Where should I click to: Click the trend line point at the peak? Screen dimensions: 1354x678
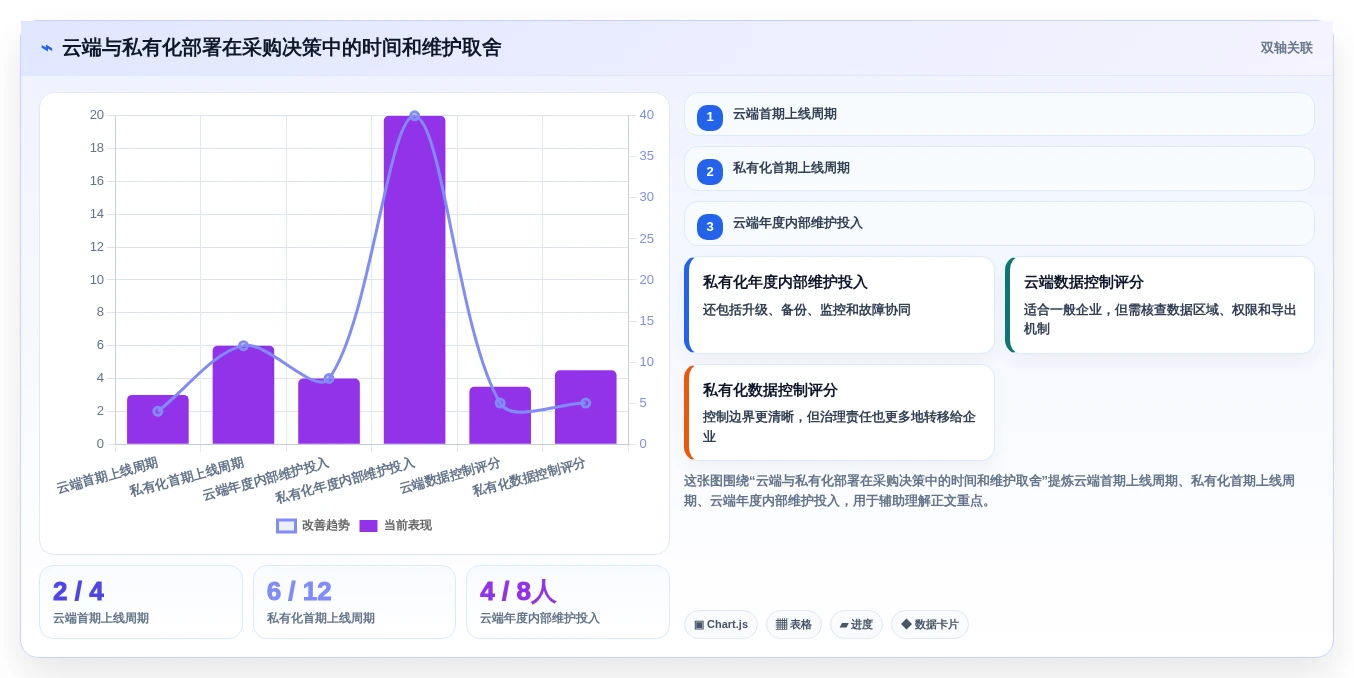[x=414, y=116]
